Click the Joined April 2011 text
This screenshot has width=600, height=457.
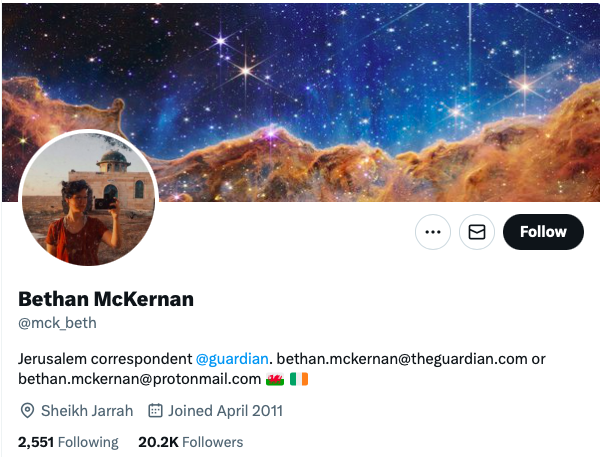tap(225, 411)
